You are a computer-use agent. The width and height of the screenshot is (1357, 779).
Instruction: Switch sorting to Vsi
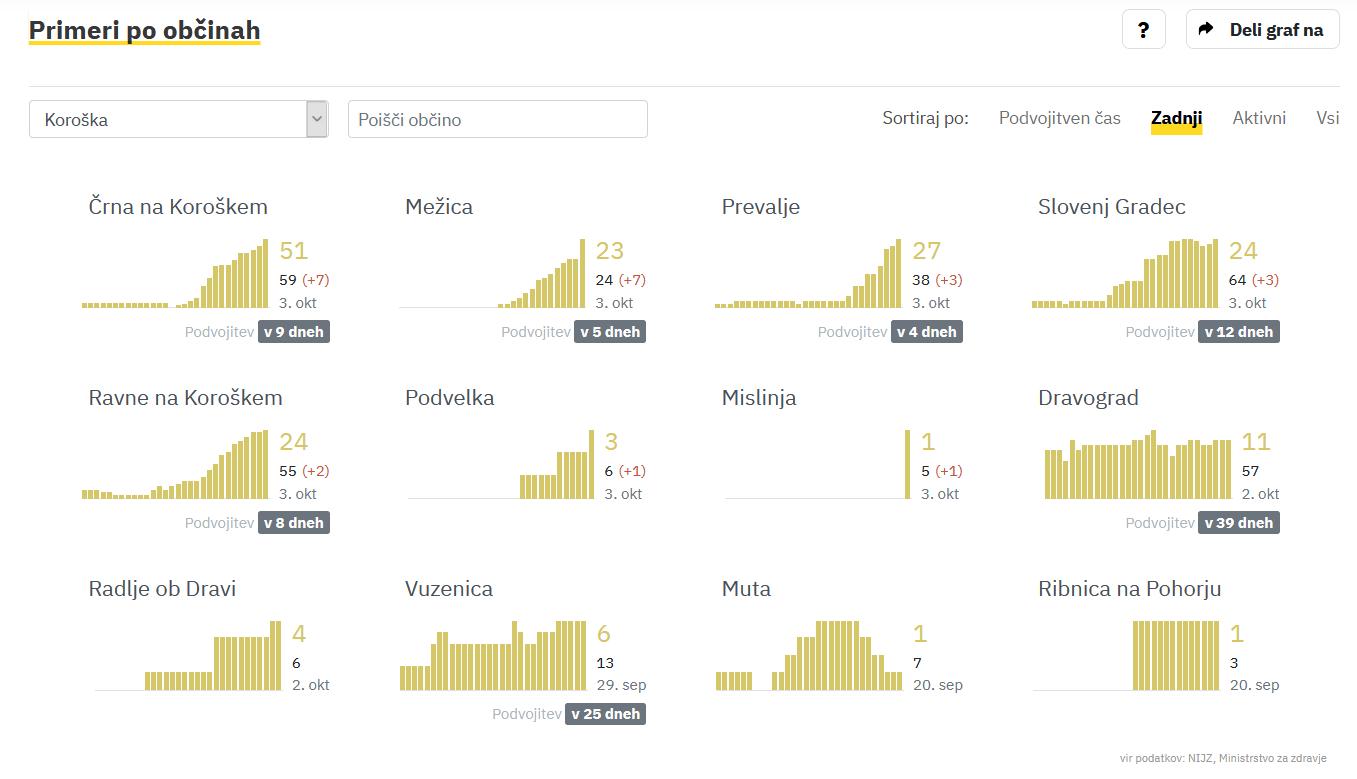click(1327, 118)
